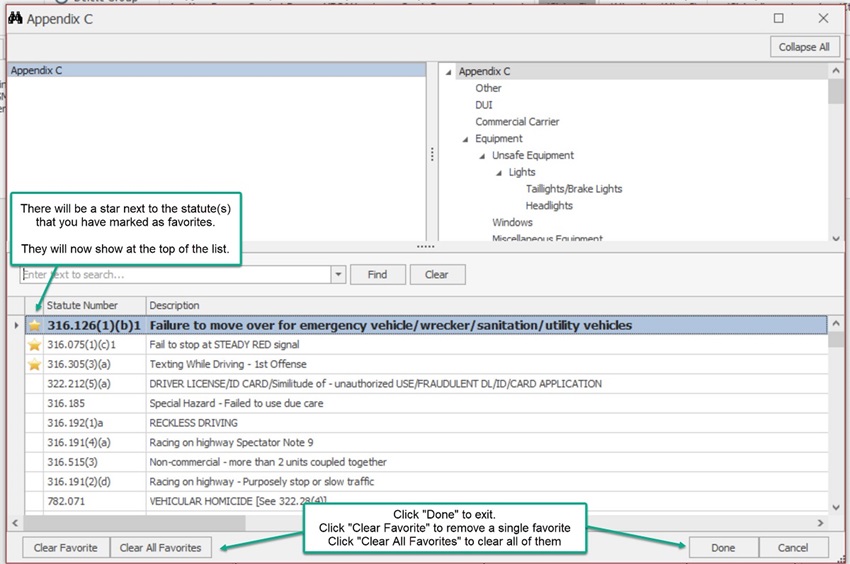Click the star beside Texting While Driving
The height and width of the screenshot is (564, 850).
[x=35, y=364]
